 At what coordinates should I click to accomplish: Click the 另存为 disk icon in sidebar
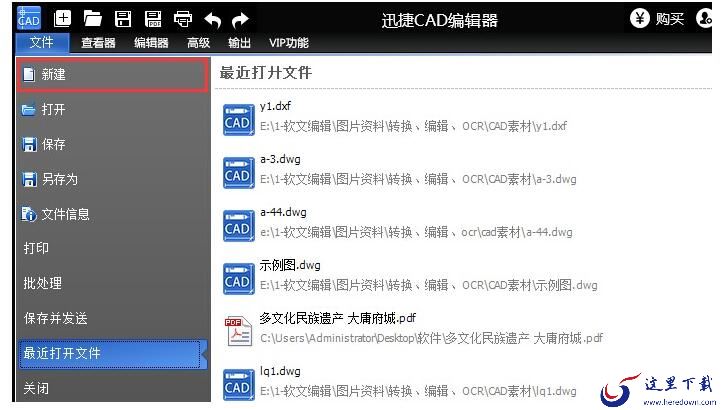(x=29, y=179)
